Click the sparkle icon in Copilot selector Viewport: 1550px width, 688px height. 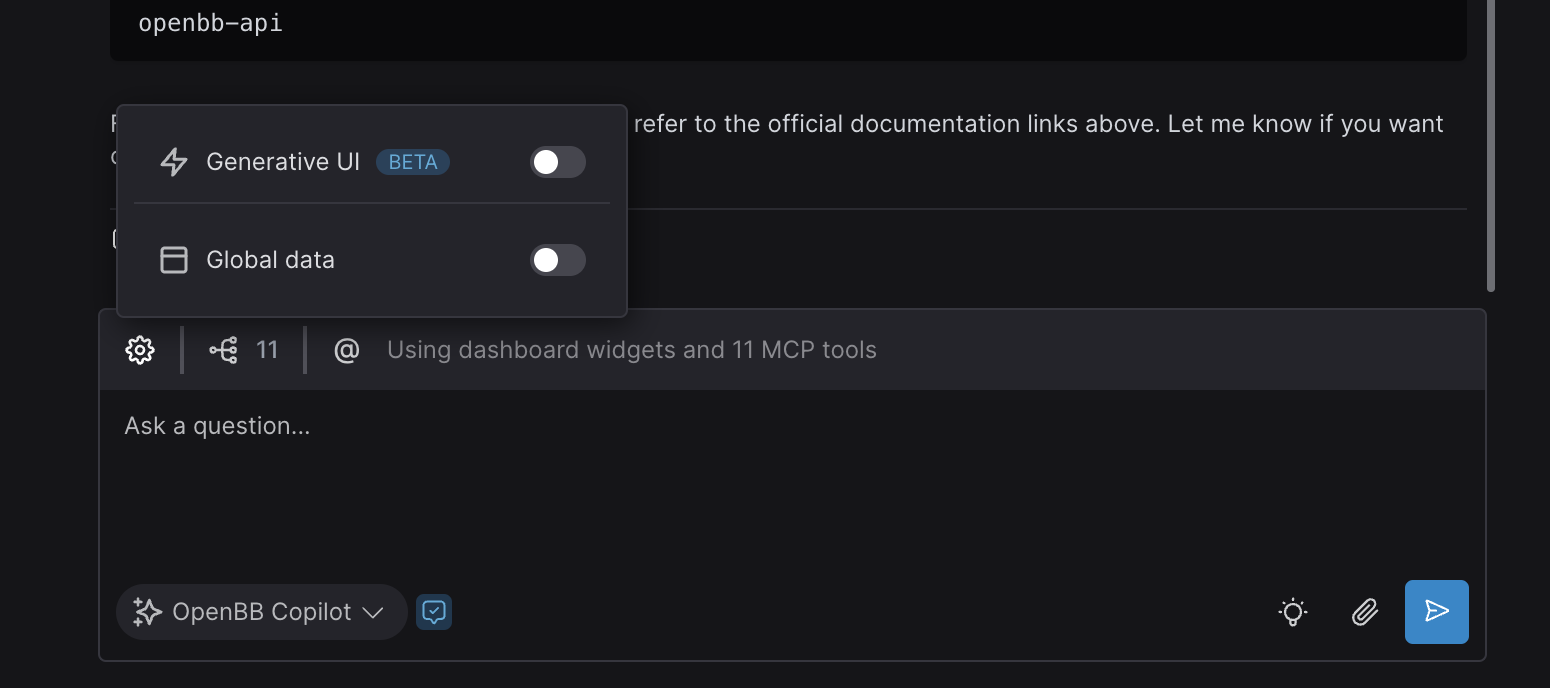point(147,612)
